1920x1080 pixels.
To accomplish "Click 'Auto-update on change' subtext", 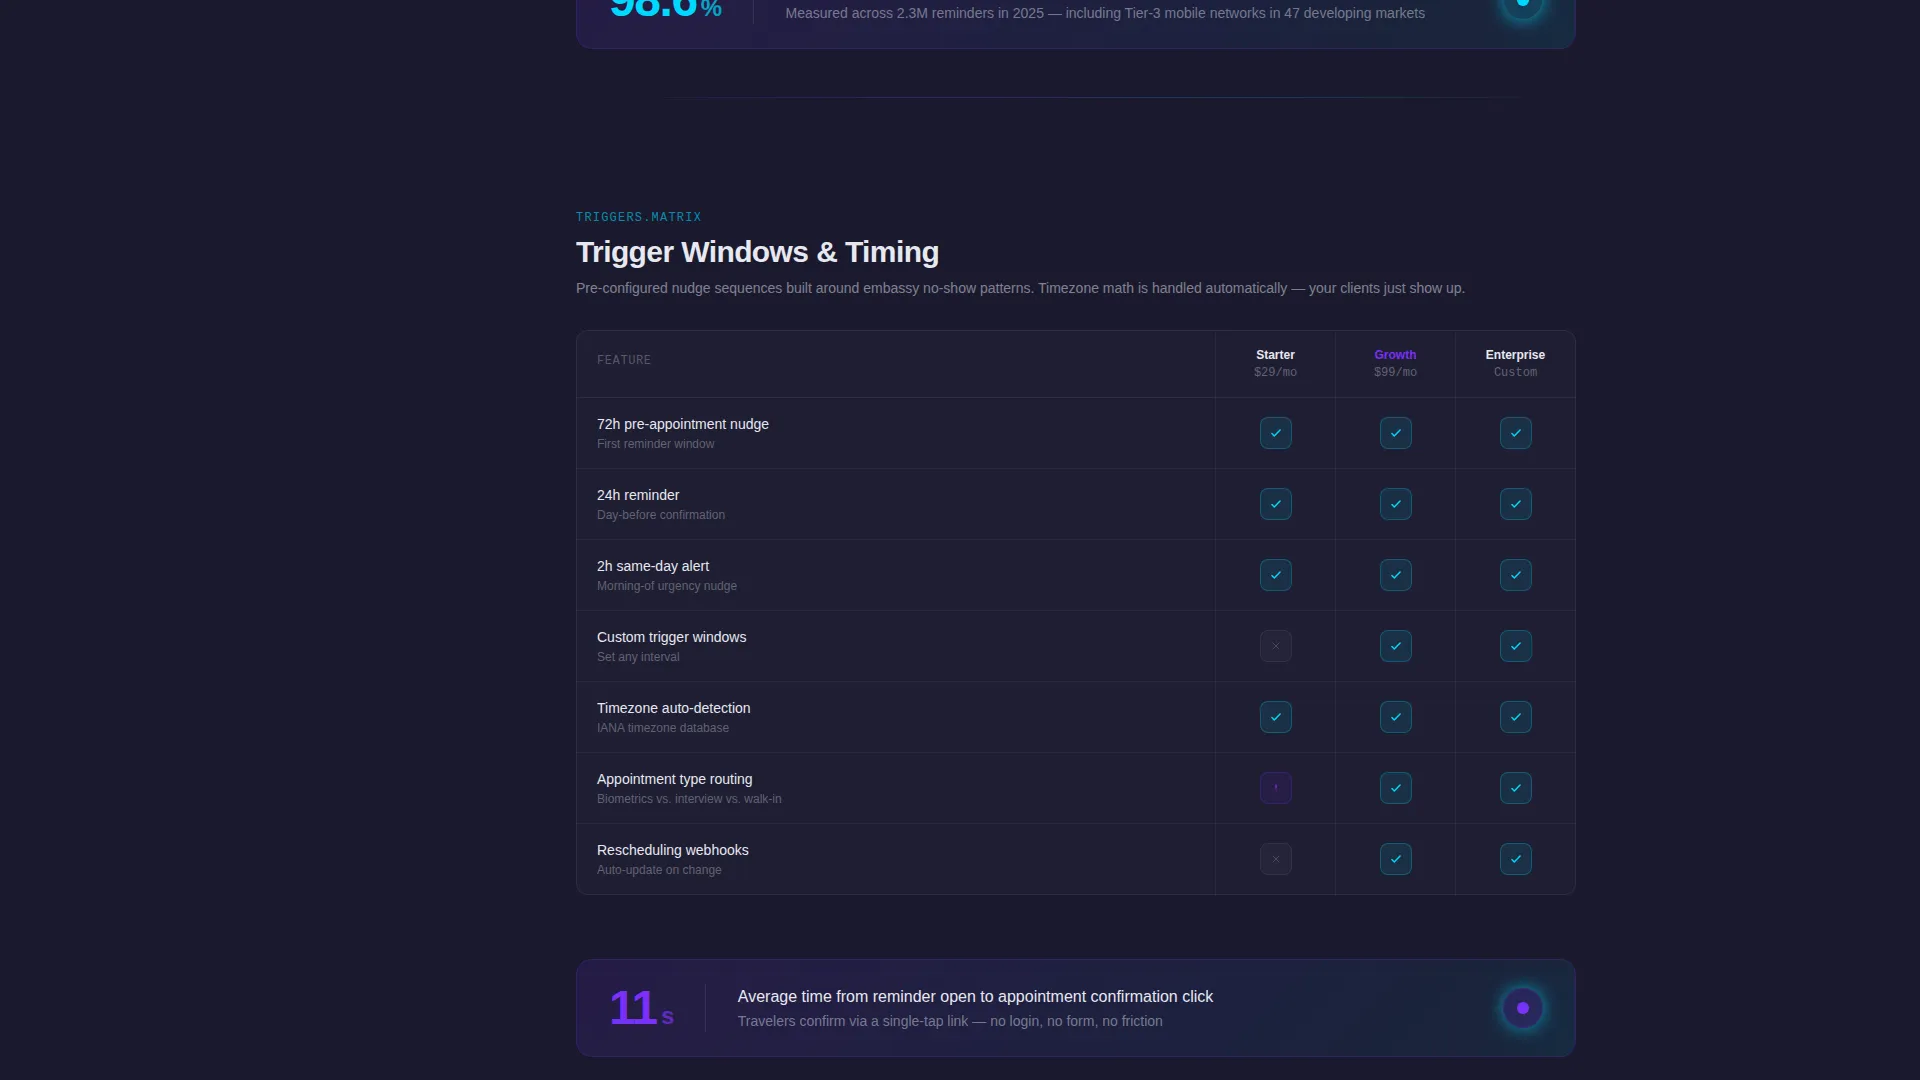I will point(659,870).
